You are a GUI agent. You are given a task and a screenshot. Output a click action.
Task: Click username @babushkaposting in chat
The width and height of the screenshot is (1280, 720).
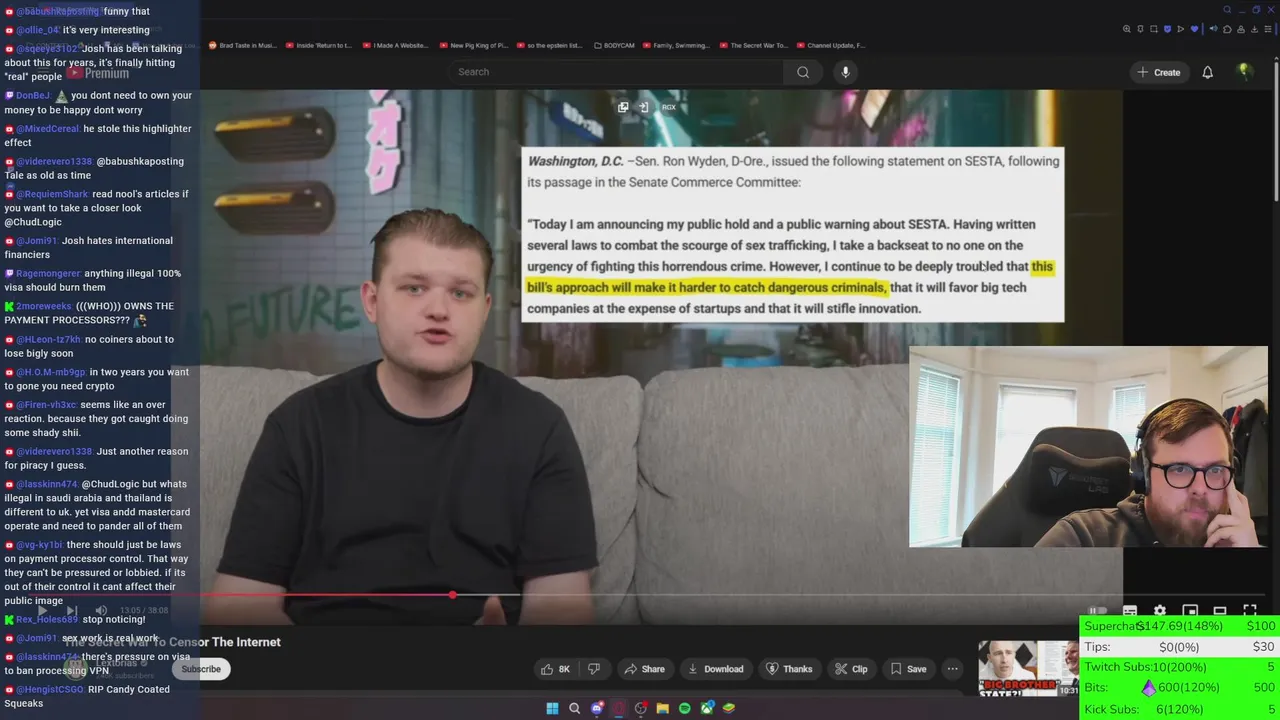point(58,11)
